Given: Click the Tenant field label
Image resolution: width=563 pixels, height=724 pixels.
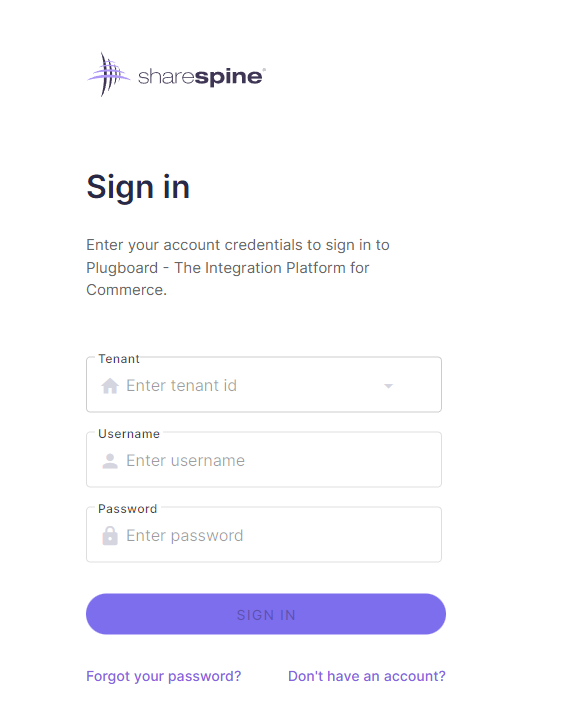Looking at the screenshot, I should (119, 359).
